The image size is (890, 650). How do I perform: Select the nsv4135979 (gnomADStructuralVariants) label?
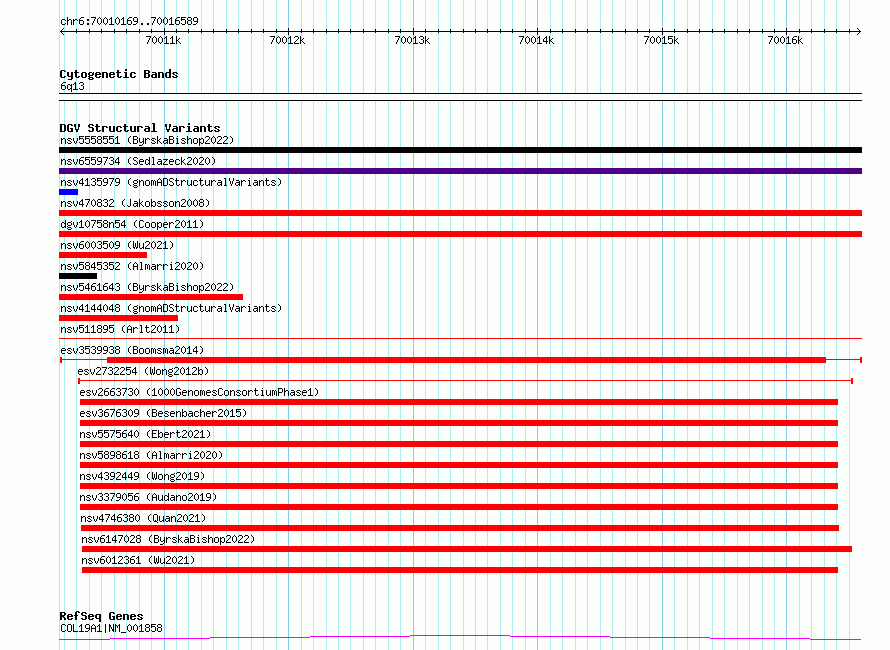point(171,182)
